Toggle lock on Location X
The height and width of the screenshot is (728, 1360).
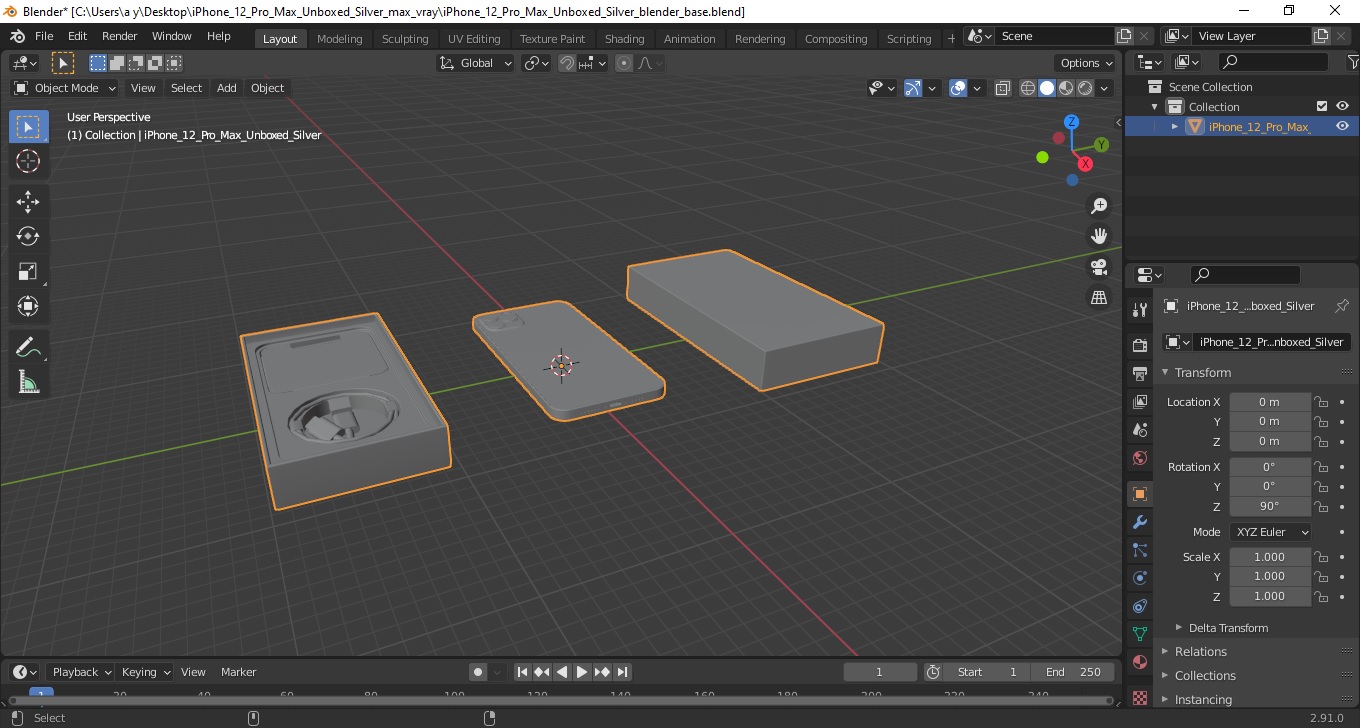tap(1321, 402)
